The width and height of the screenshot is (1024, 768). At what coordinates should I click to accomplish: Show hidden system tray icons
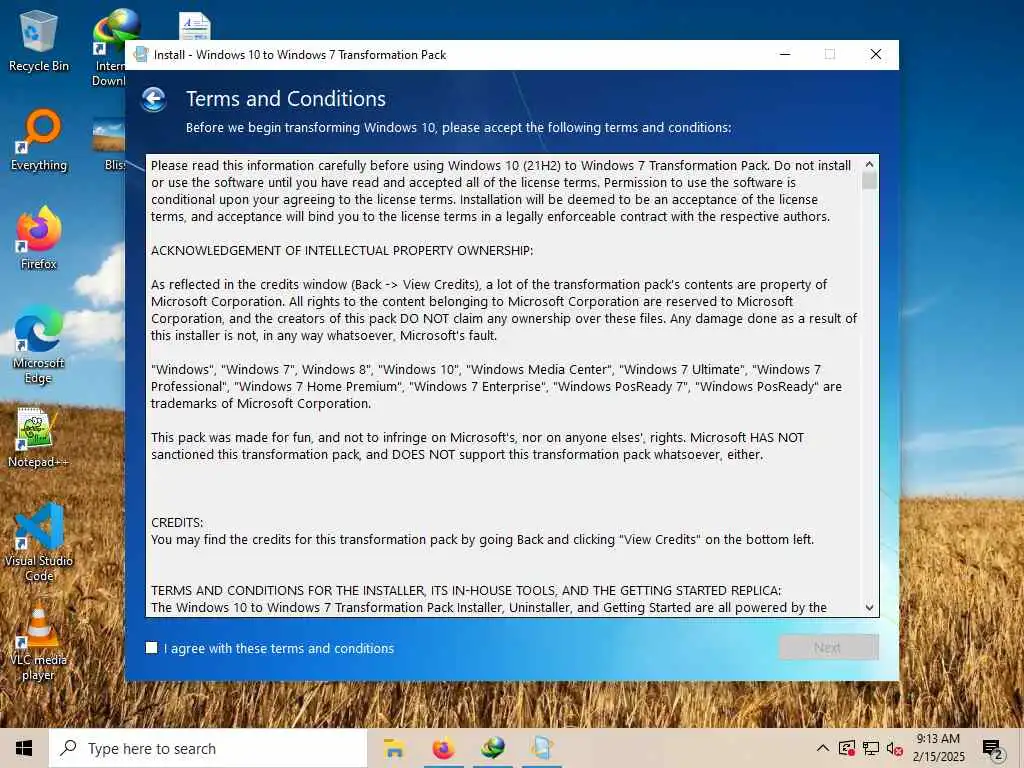pyautogui.click(x=823, y=748)
